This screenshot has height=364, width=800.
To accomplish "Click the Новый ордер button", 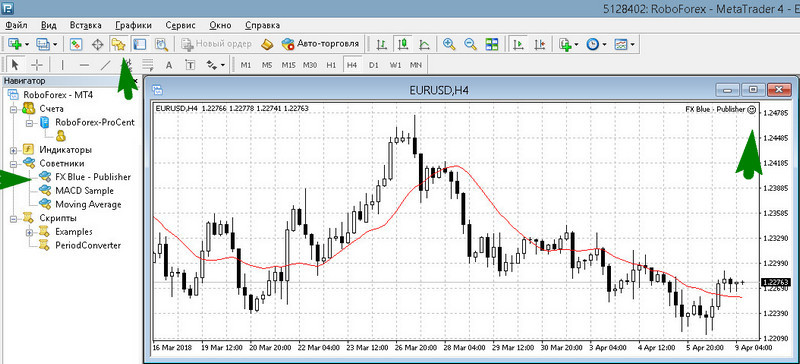I will (x=217, y=44).
